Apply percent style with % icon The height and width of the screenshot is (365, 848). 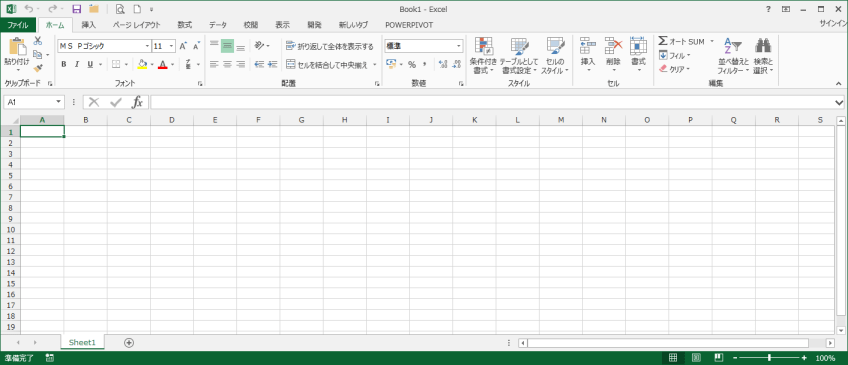coord(412,64)
